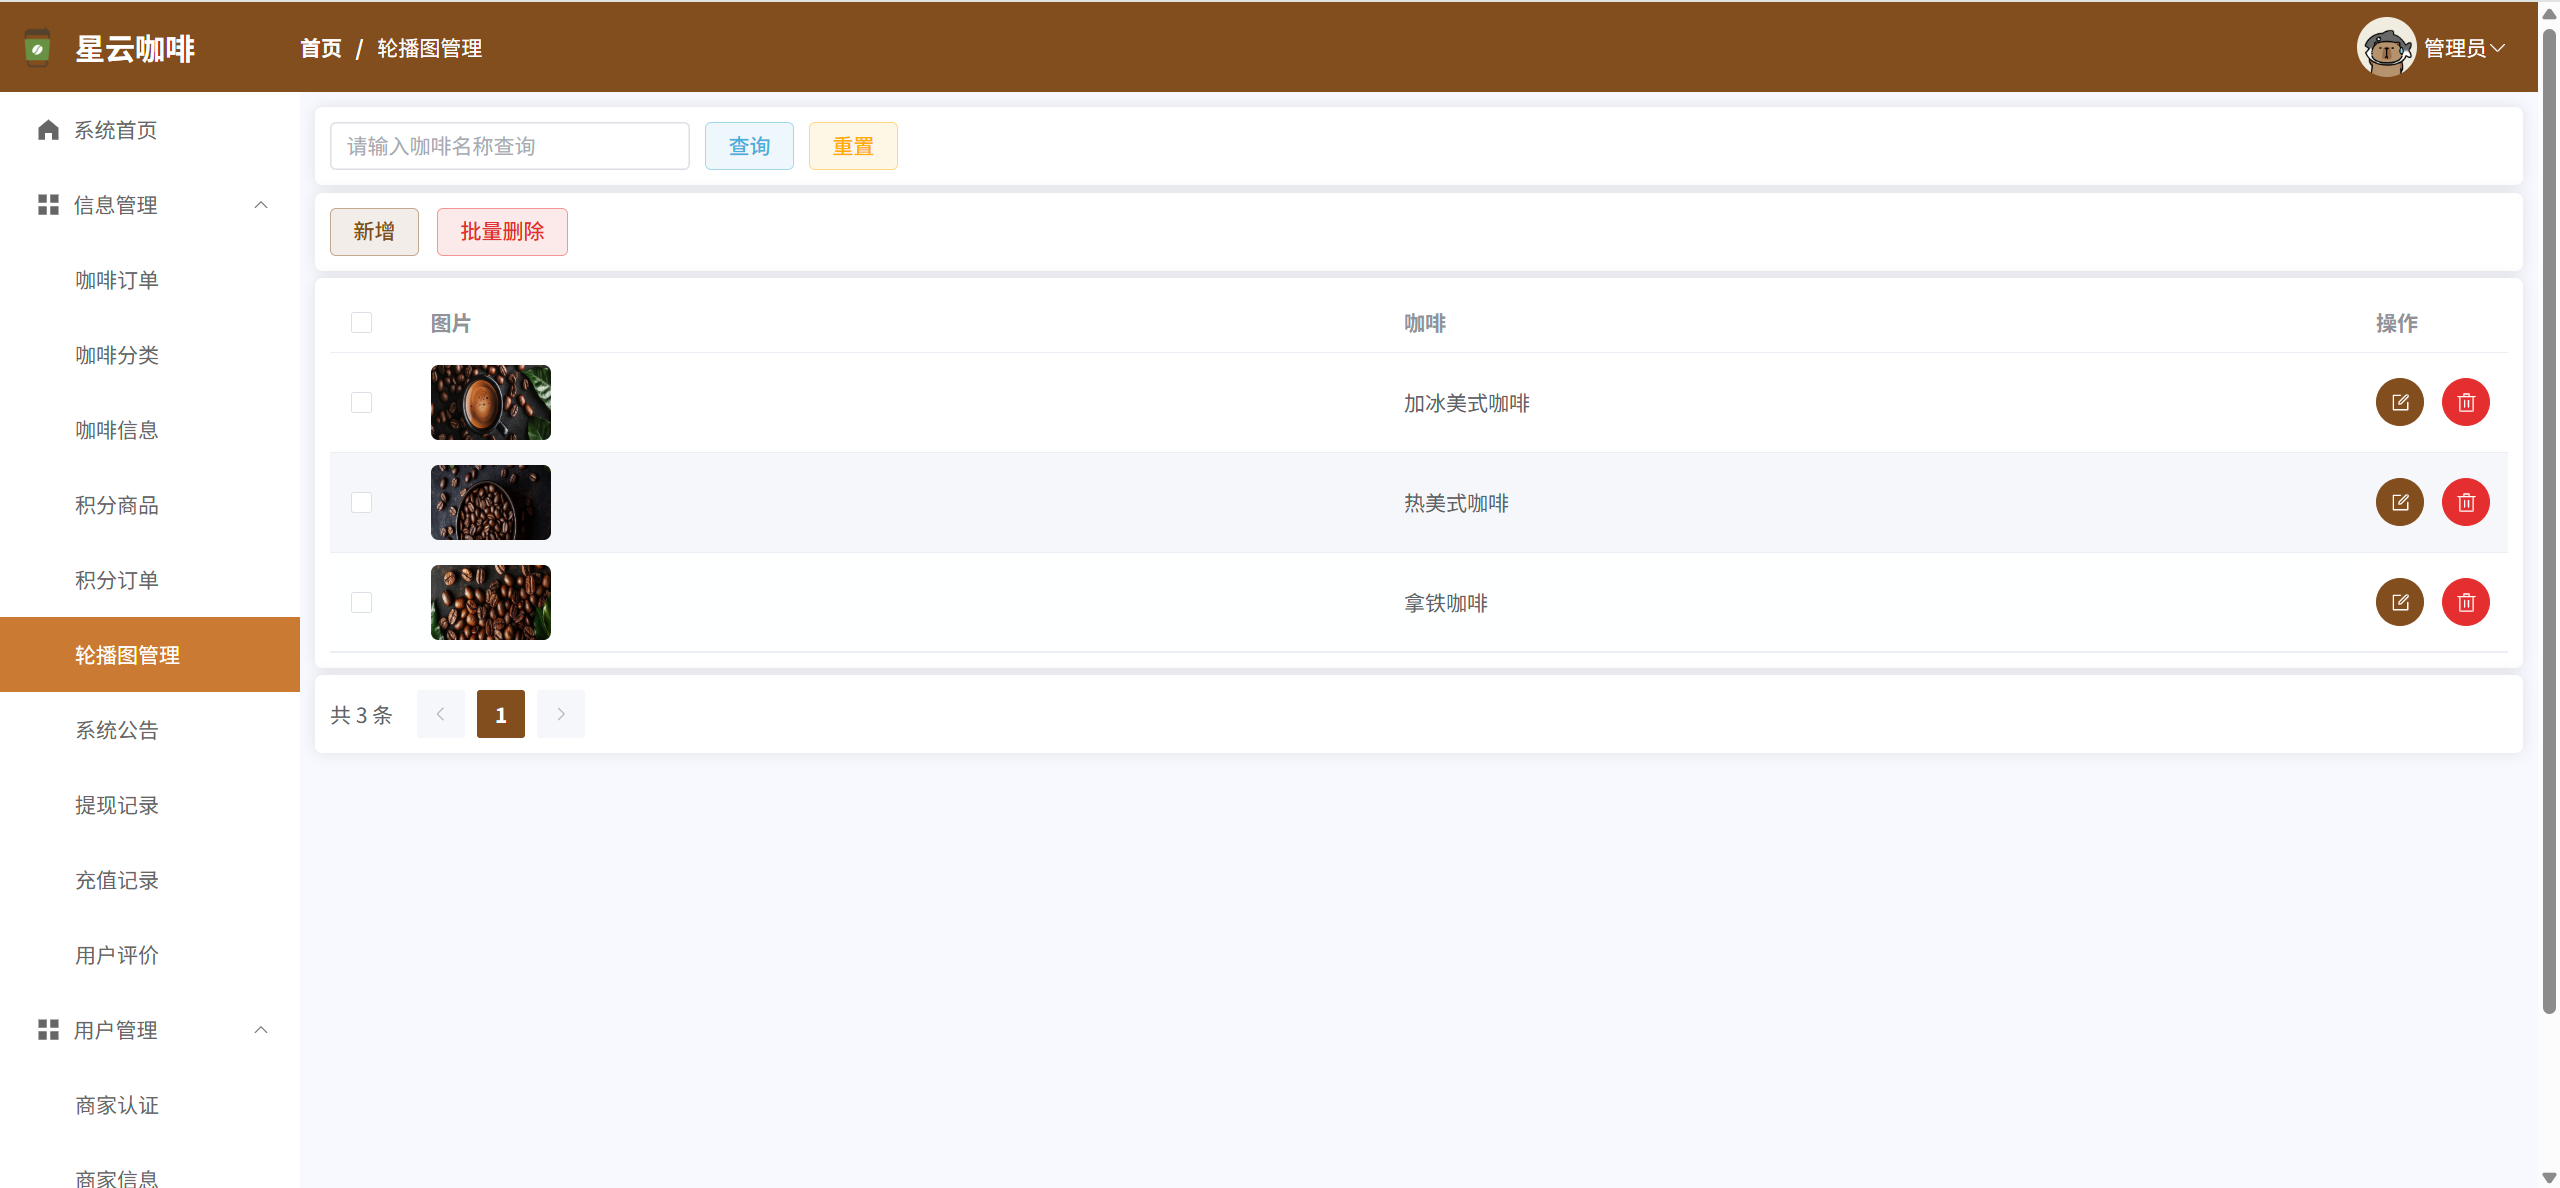Image resolution: width=2560 pixels, height=1188 pixels.
Task: Click the admin avatar picture
Action: pyautogui.click(x=2386, y=47)
